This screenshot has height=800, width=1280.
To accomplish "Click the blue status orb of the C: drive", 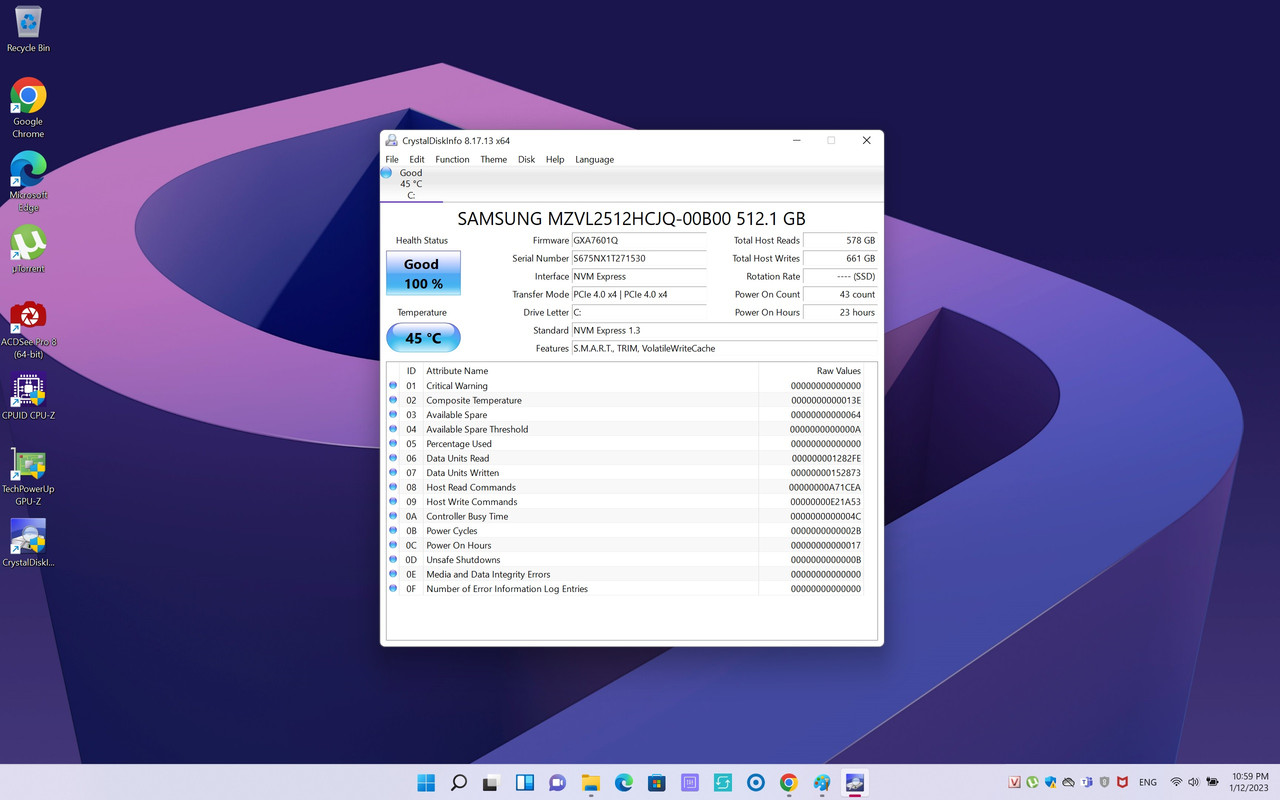I will 386,173.
